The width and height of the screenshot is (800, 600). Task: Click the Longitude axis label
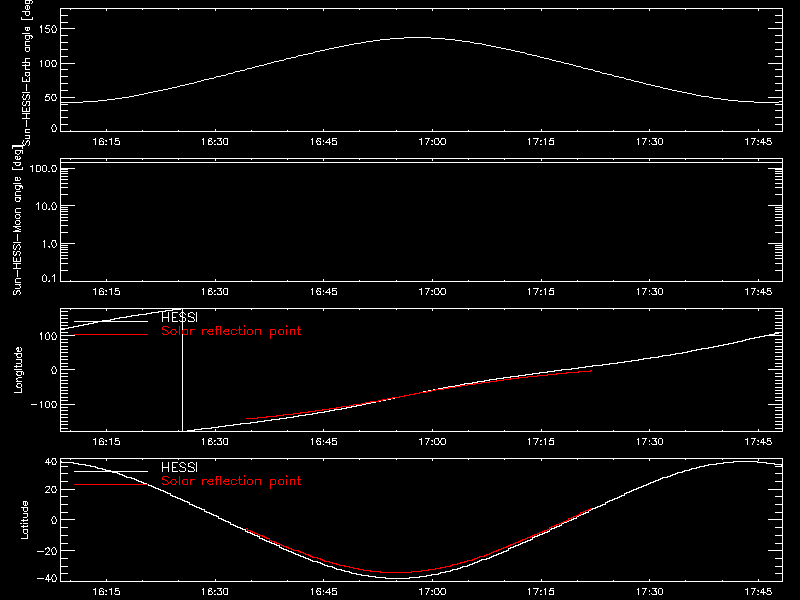pos(18,370)
